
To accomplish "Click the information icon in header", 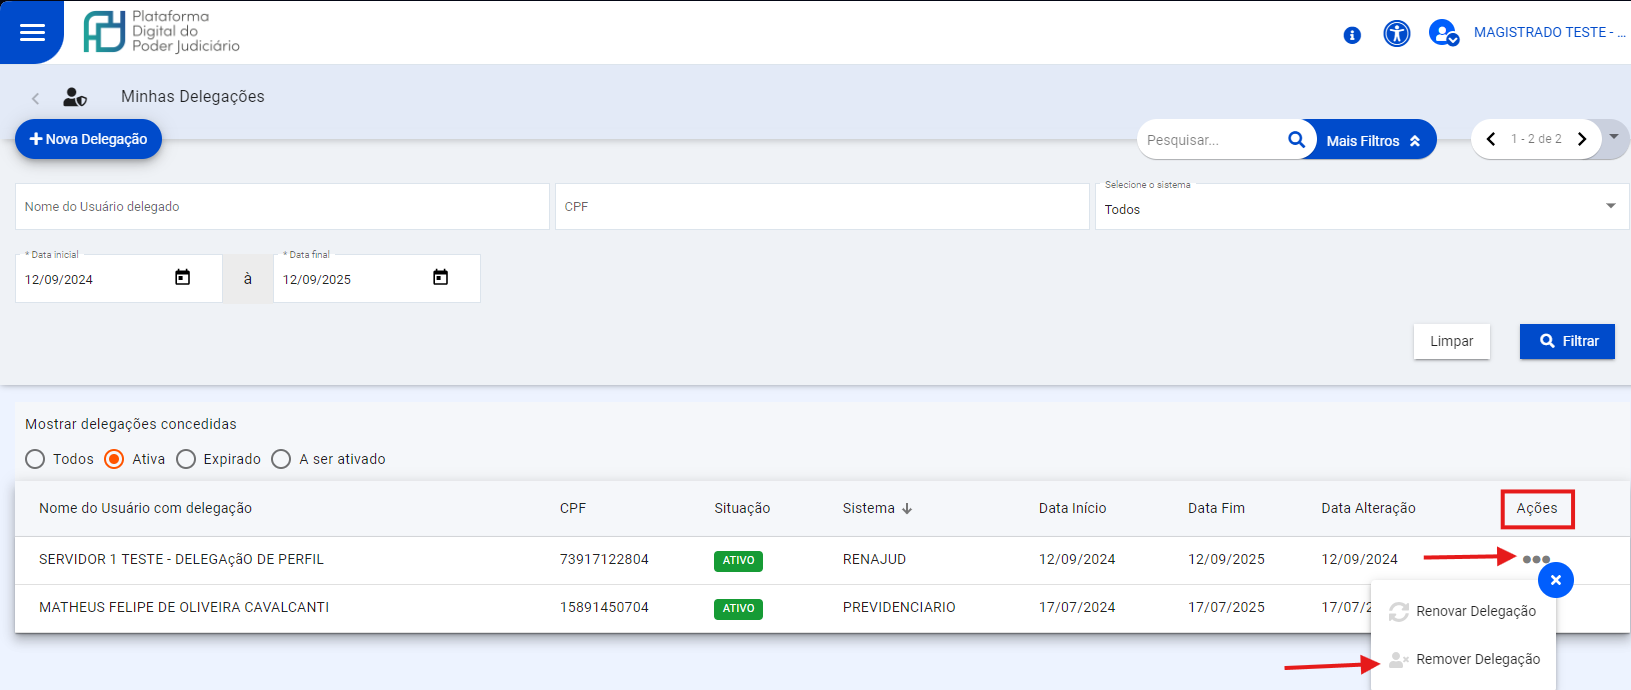I will (1352, 35).
